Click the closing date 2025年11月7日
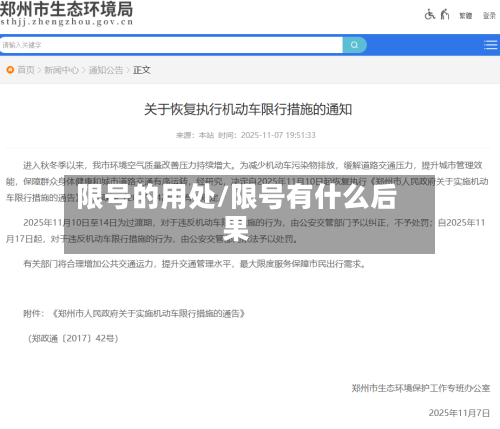 pyautogui.click(x=459, y=413)
